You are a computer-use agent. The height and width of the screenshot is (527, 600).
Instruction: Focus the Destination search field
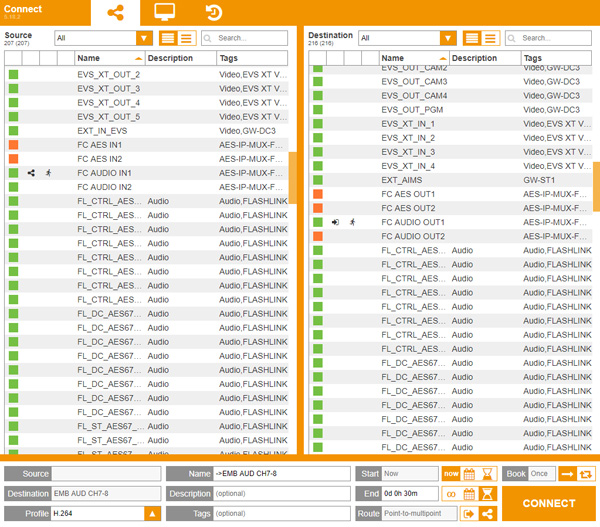[x=548, y=38]
